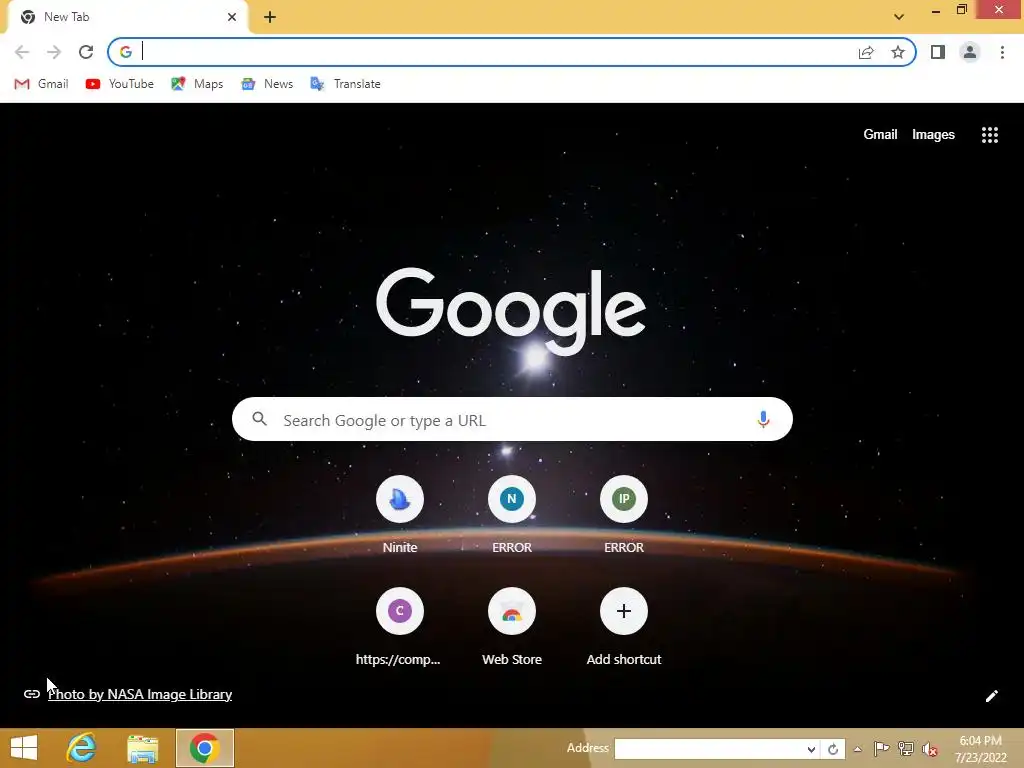1024x768 pixels.
Task: Open Chrome's three-dot menu
Action: click(1002, 52)
